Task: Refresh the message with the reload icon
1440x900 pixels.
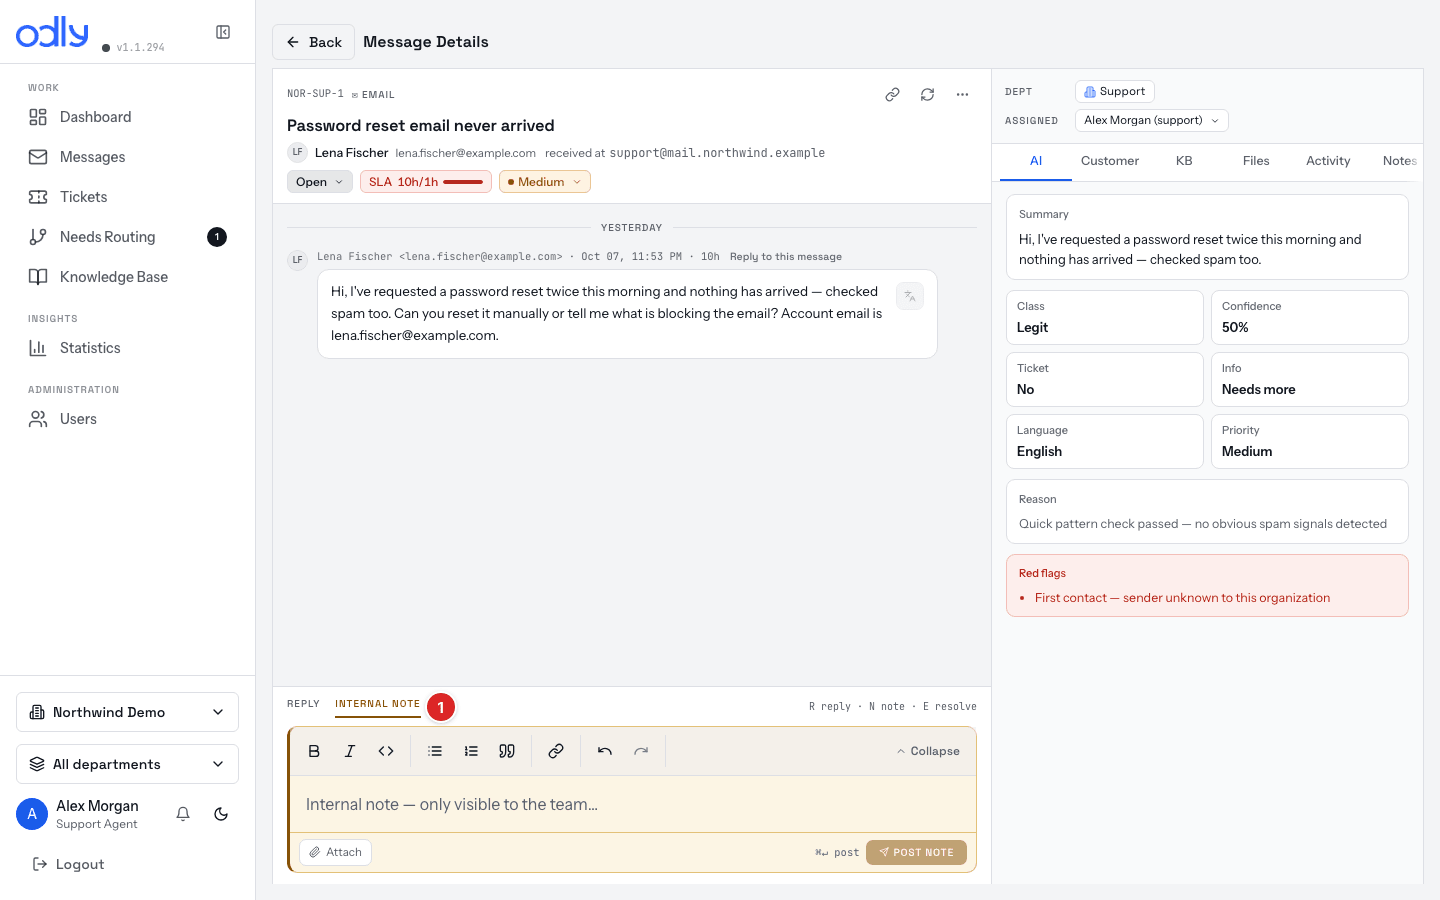Action: click(928, 95)
